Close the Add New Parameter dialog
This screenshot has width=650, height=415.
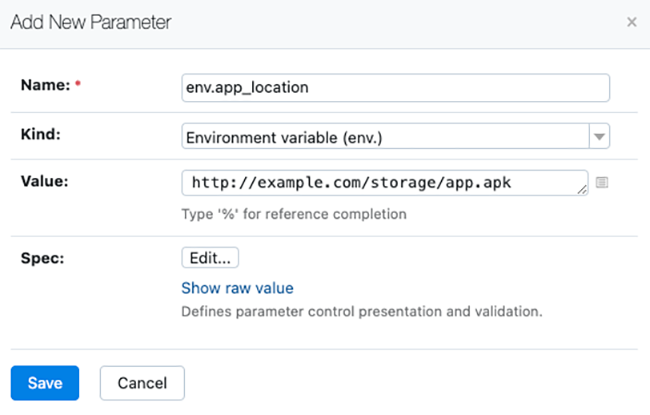click(631, 21)
